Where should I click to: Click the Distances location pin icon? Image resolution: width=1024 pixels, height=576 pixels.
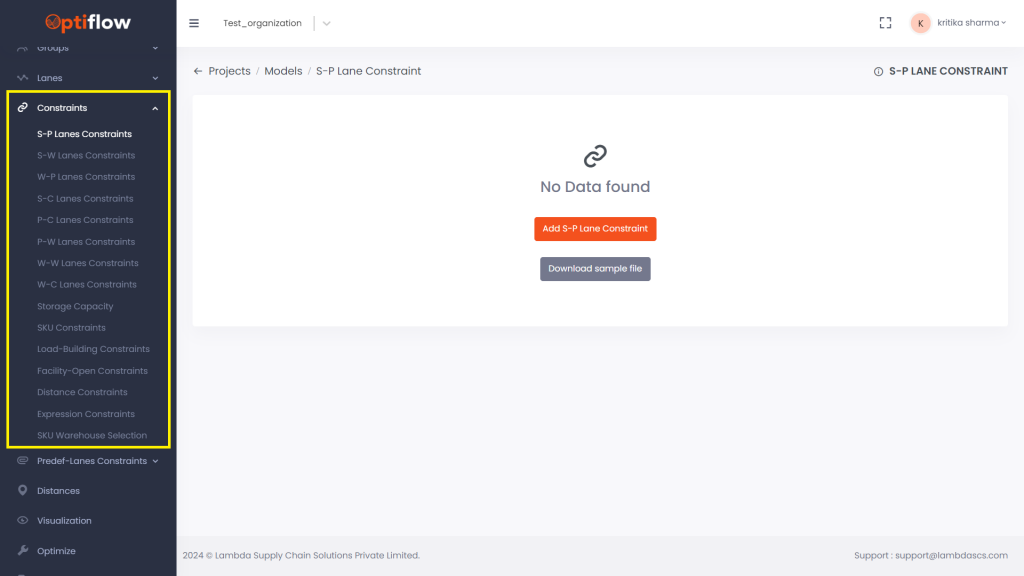coord(23,491)
